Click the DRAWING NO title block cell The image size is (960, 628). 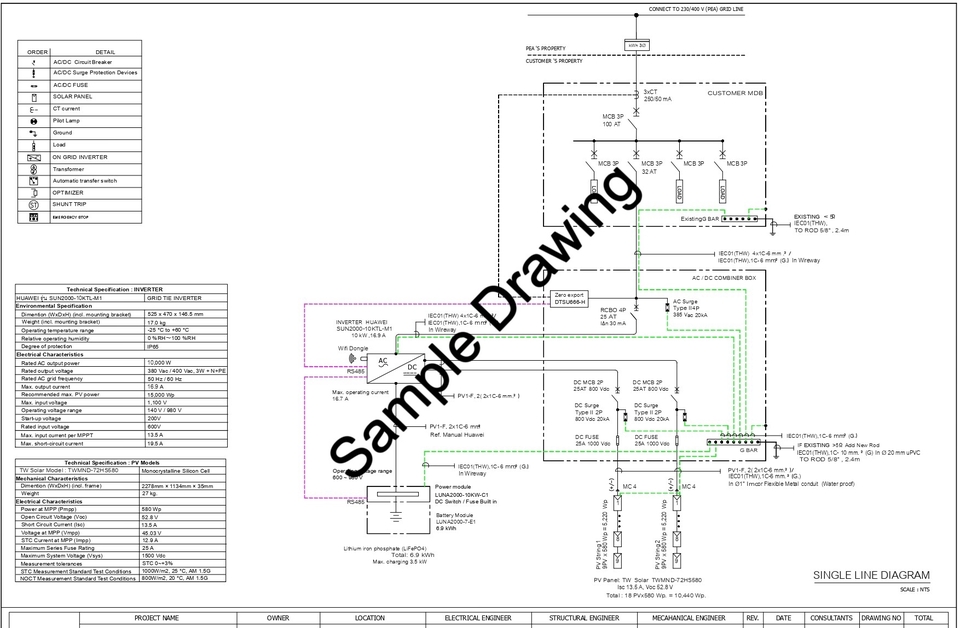tap(881, 618)
